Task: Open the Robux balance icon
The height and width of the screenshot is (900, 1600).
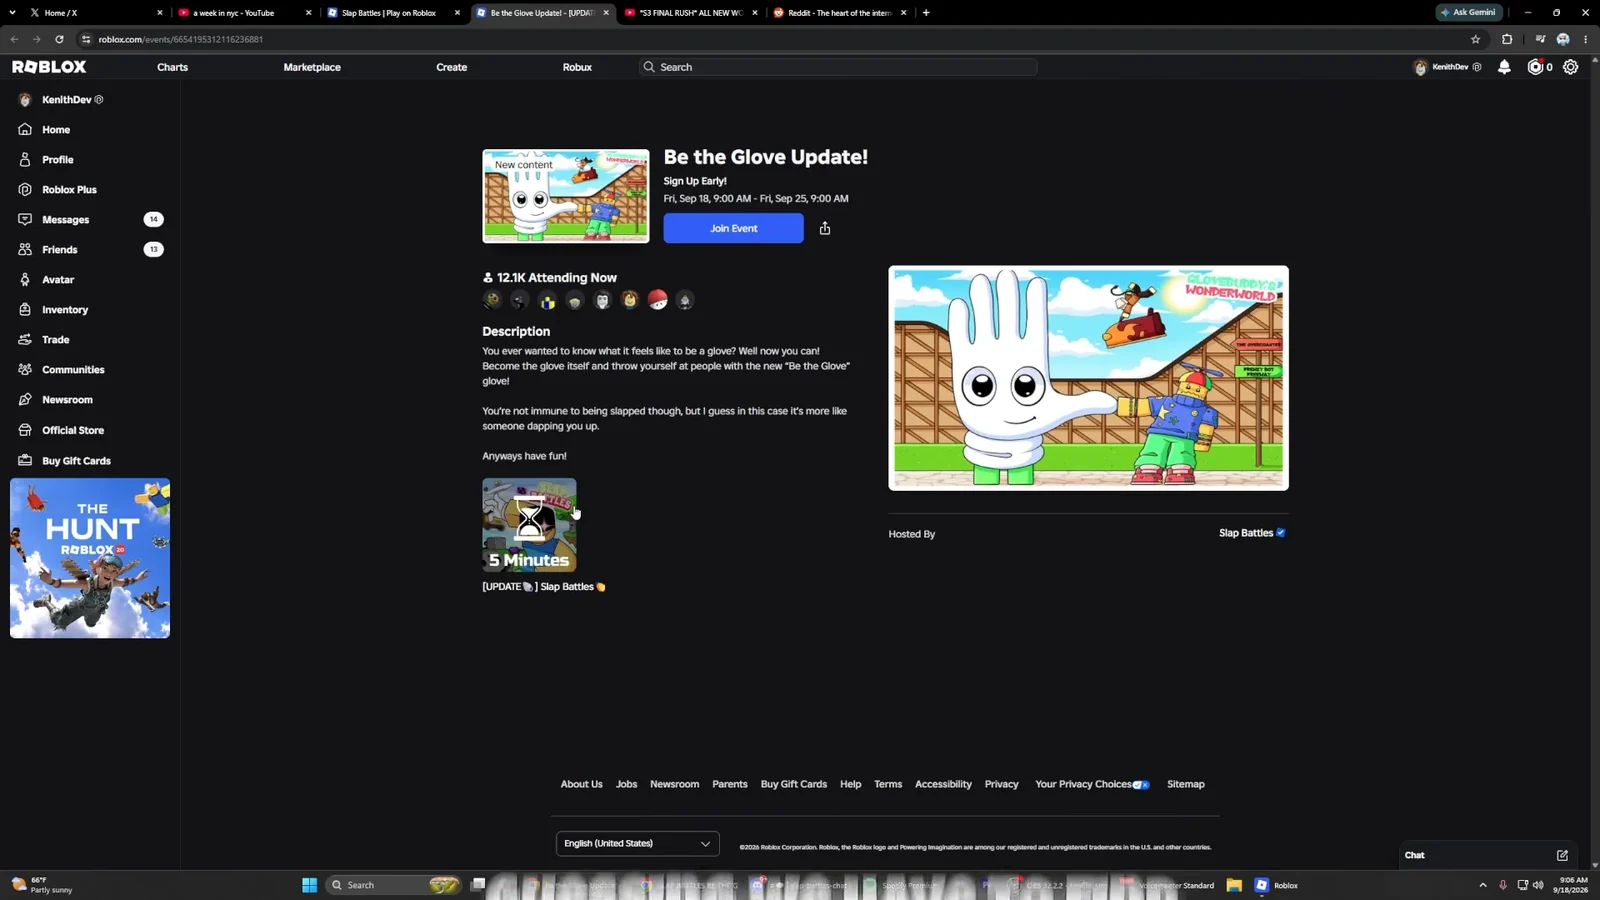Action: click(x=1535, y=67)
